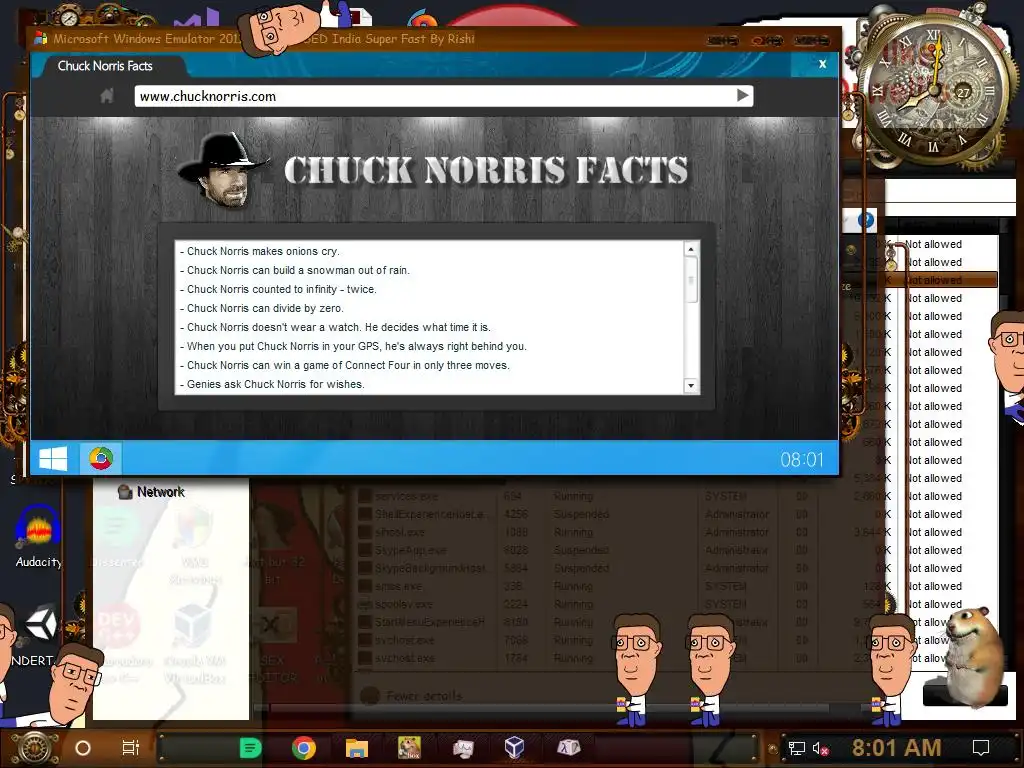Open the emulator's Windows start logo
The width and height of the screenshot is (1024, 768).
pos(54,458)
